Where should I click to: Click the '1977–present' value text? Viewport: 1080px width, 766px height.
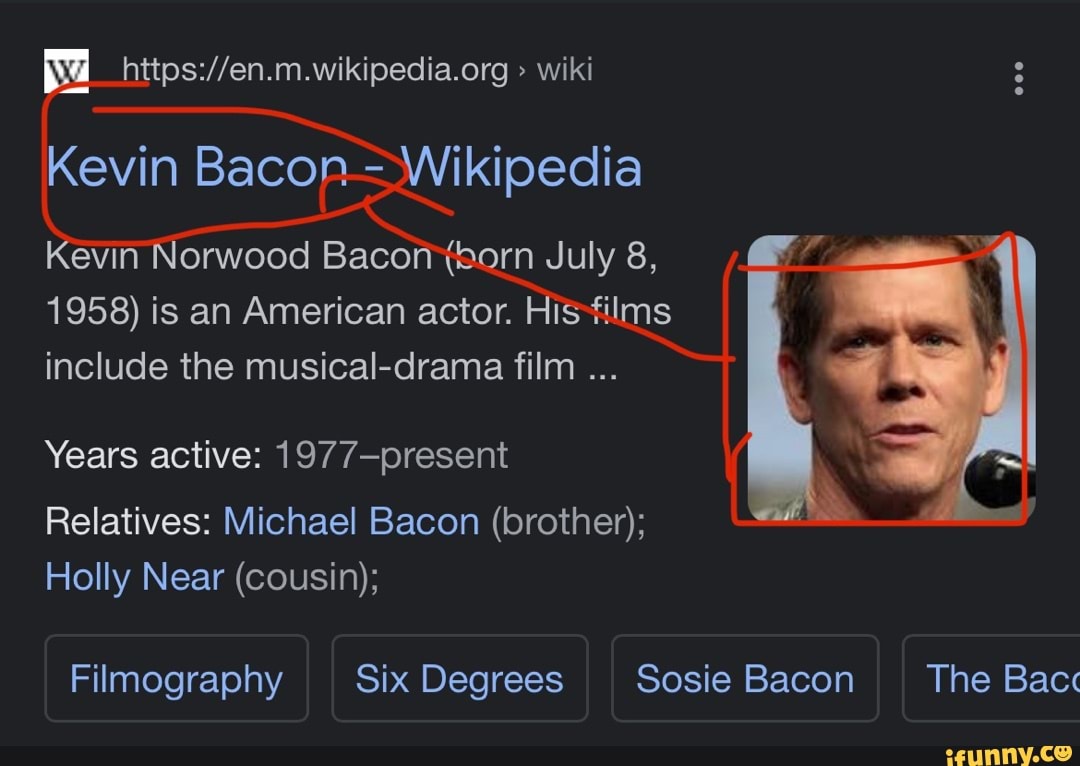(391, 456)
